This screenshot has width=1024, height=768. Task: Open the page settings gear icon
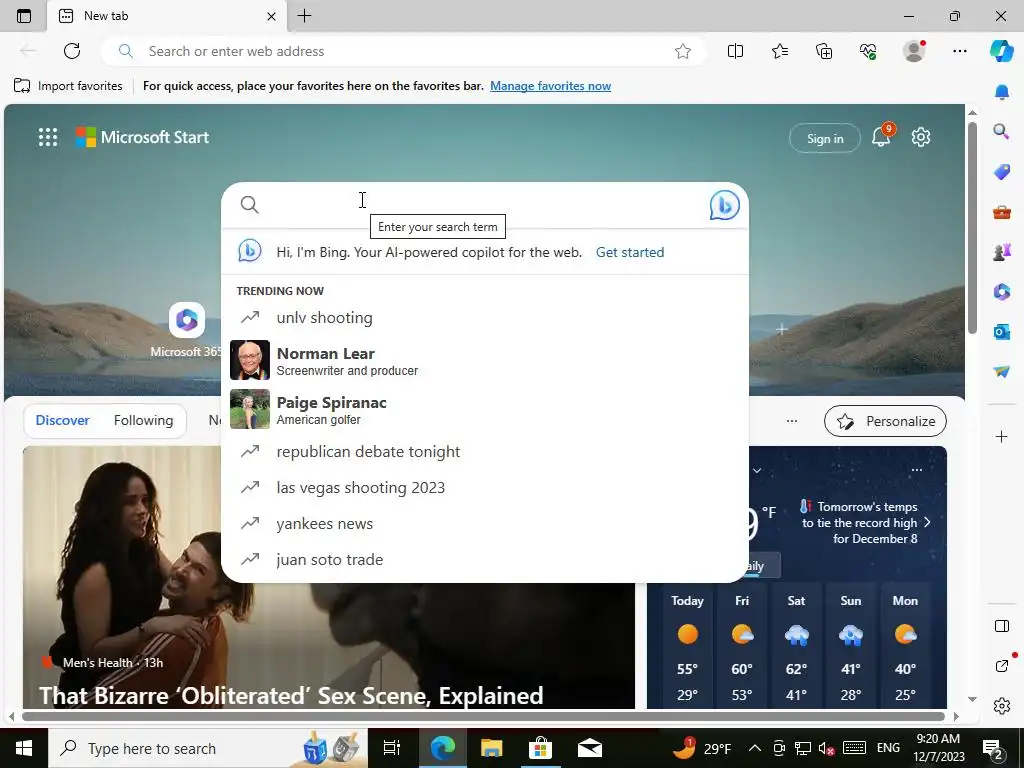pos(921,137)
